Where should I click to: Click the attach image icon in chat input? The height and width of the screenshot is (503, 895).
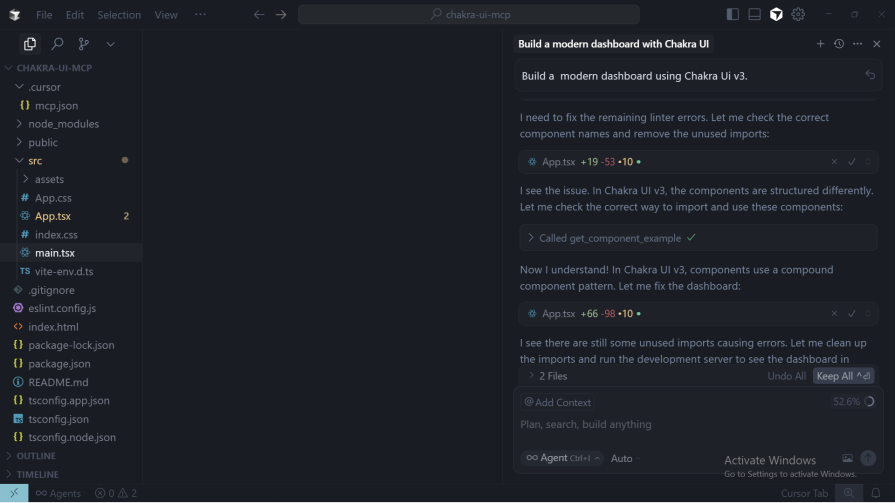click(847, 458)
